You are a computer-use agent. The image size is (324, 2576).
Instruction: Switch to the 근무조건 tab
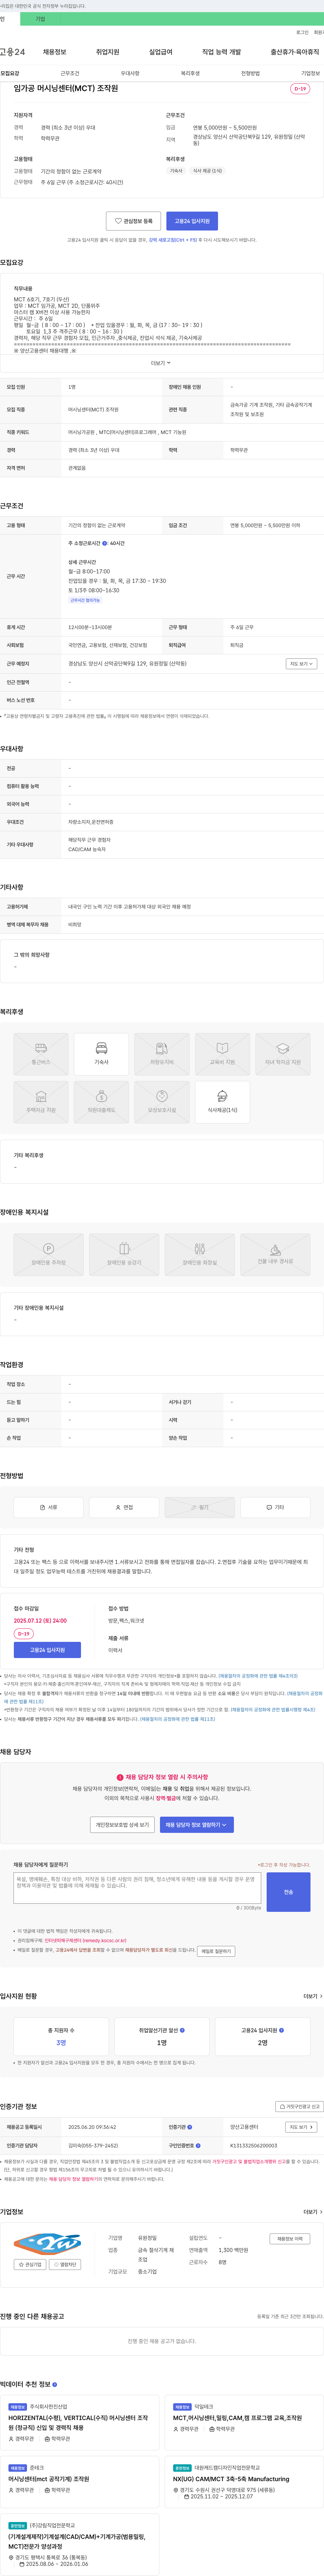pyautogui.click(x=70, y=73)
